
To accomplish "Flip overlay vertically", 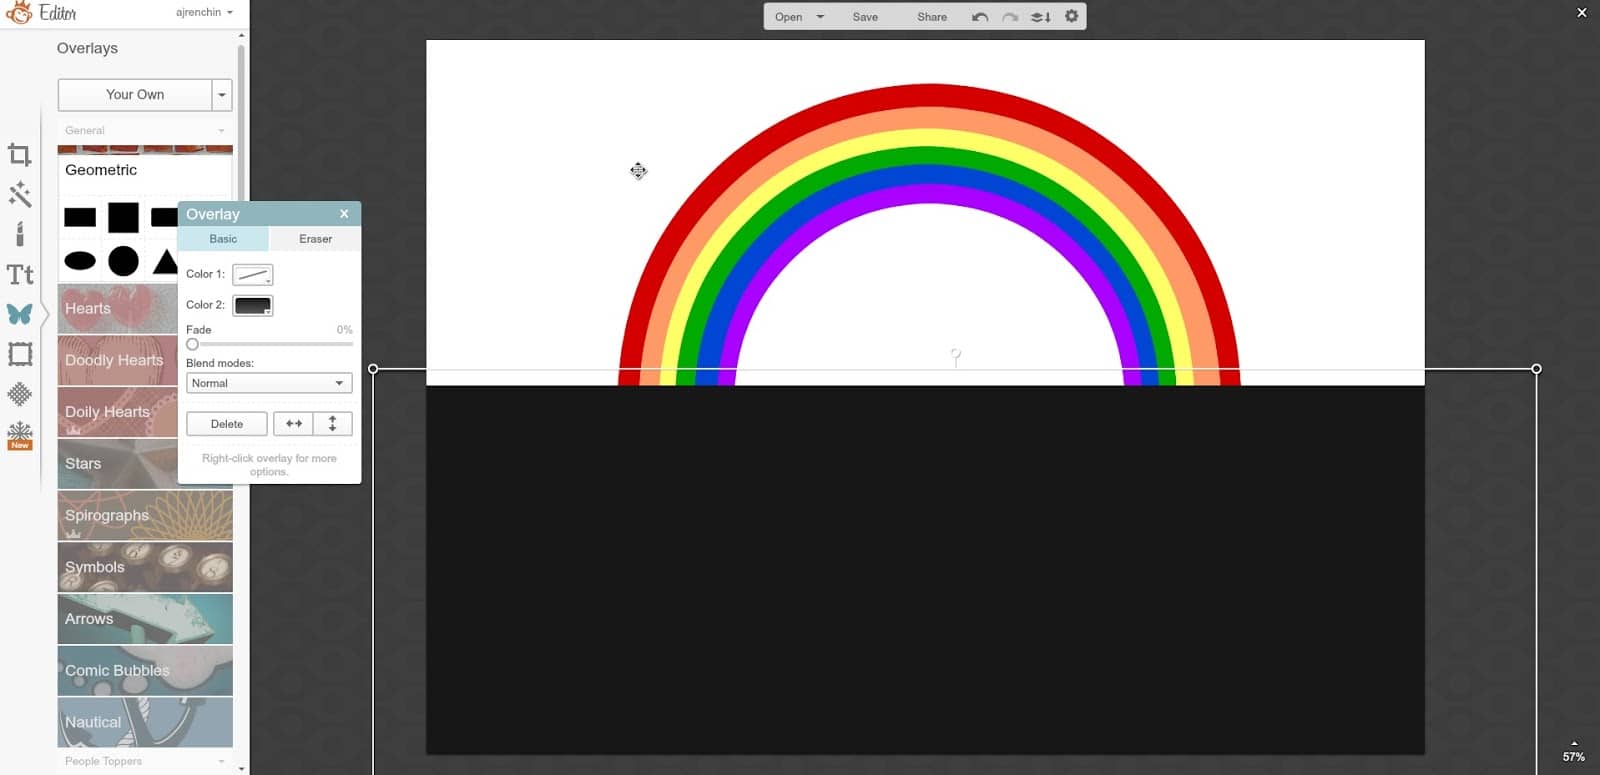I will click(x=333, y=424).
